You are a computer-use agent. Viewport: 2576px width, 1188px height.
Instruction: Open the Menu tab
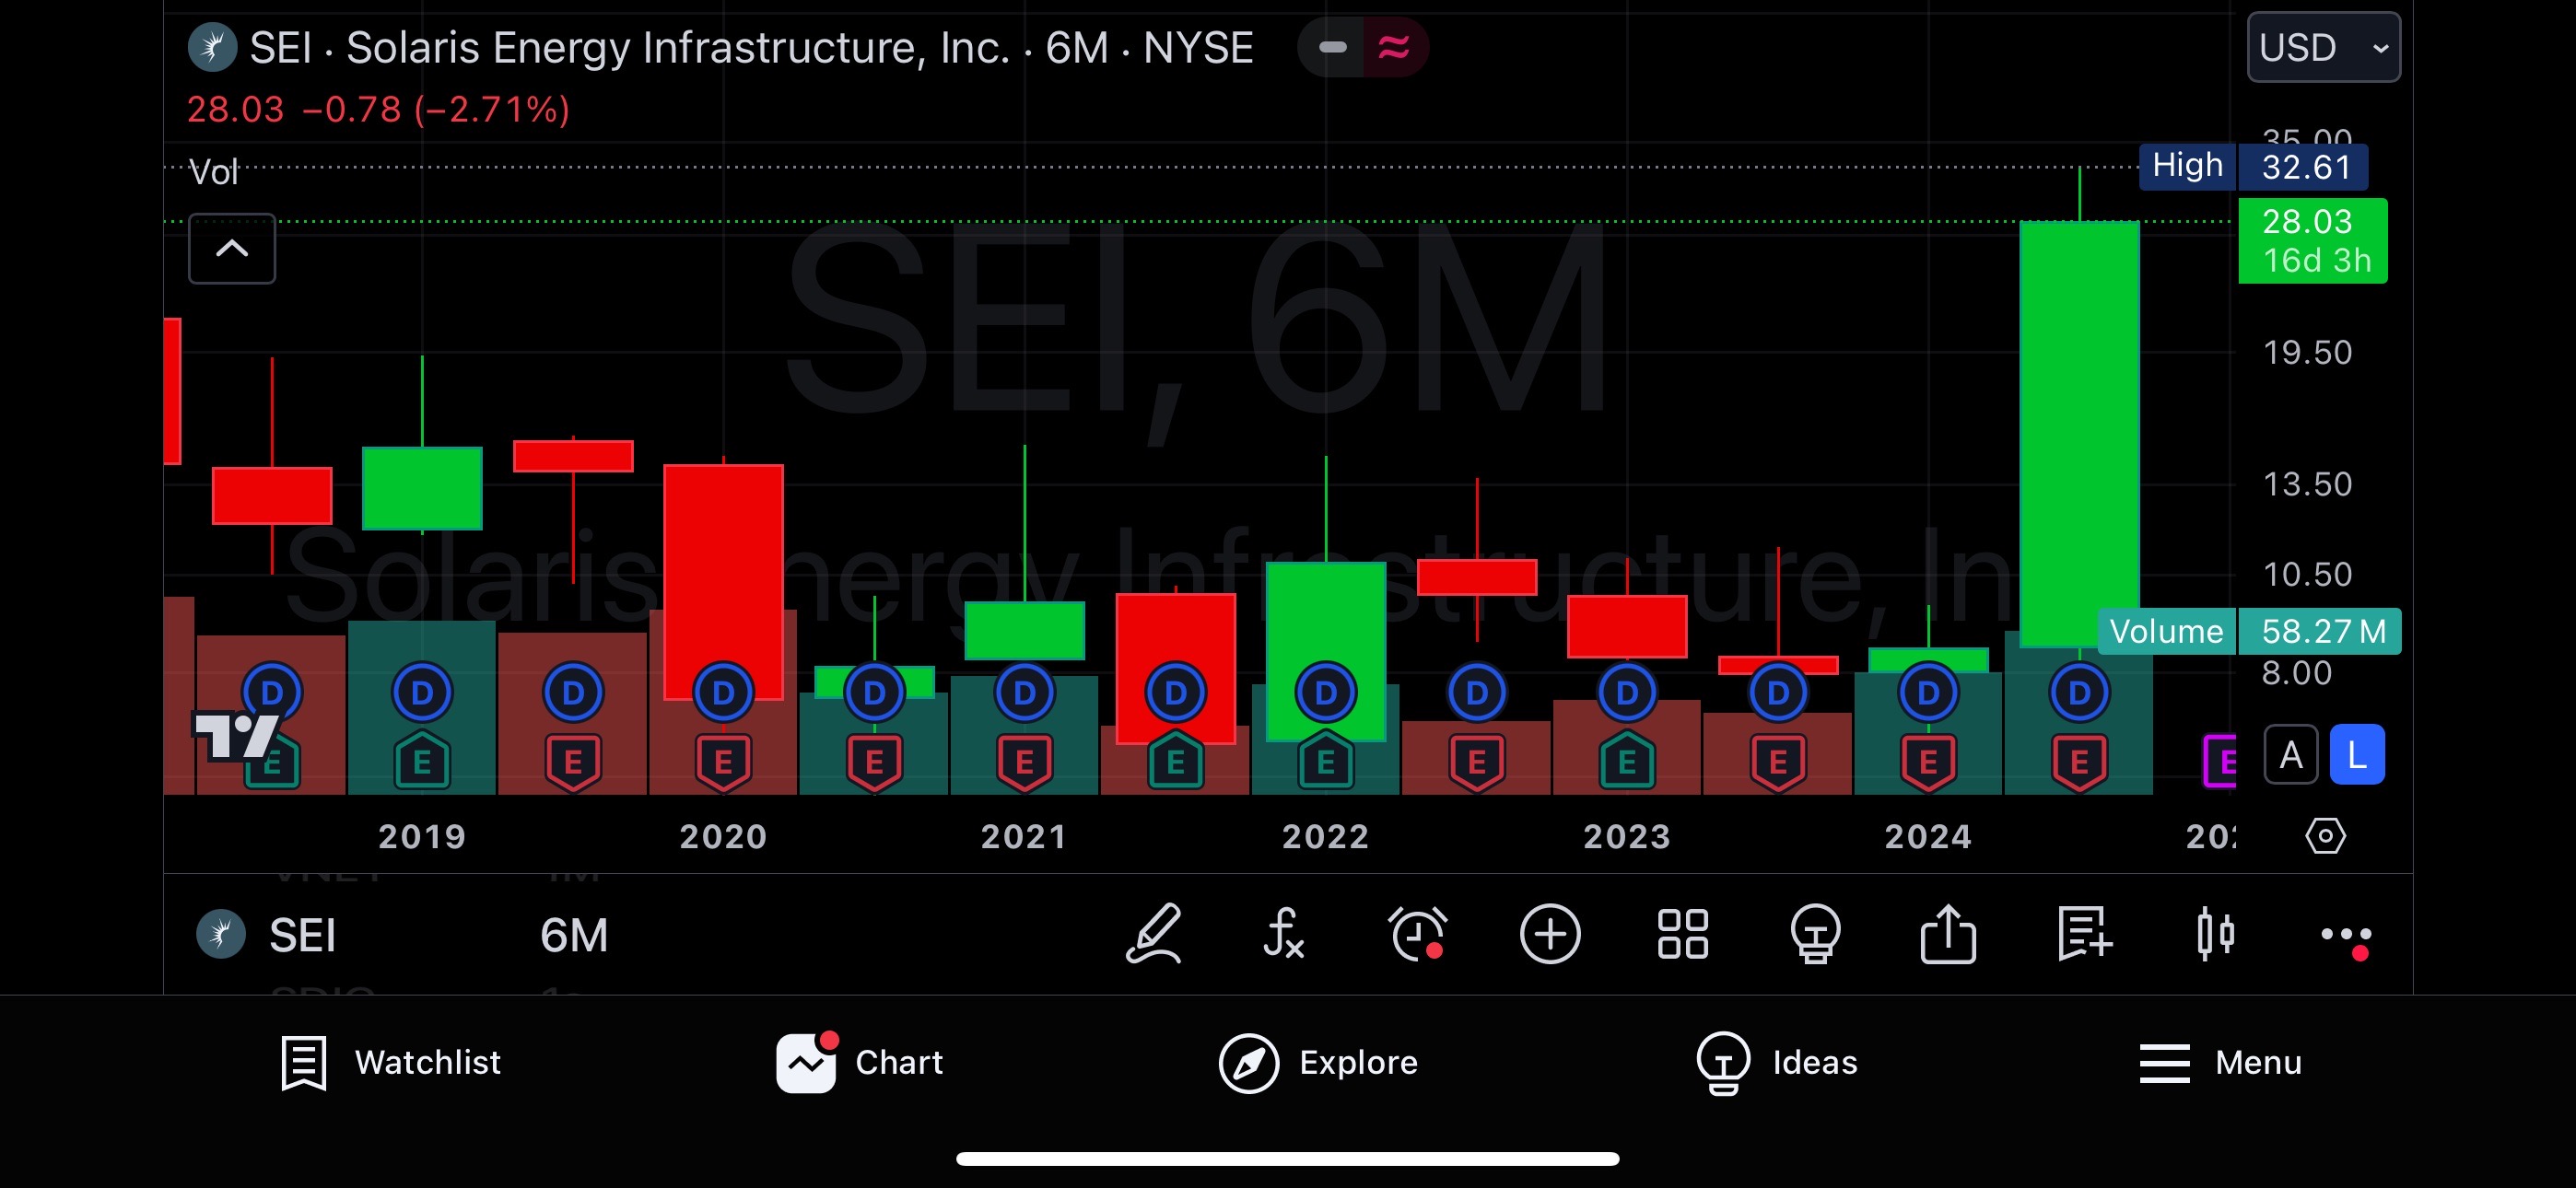(2220, 1062)
